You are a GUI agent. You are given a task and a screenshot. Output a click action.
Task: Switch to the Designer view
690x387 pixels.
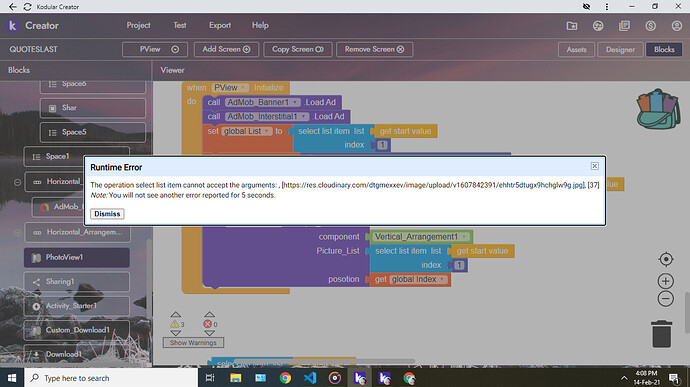pyautogui.click(x=620, y=50)
